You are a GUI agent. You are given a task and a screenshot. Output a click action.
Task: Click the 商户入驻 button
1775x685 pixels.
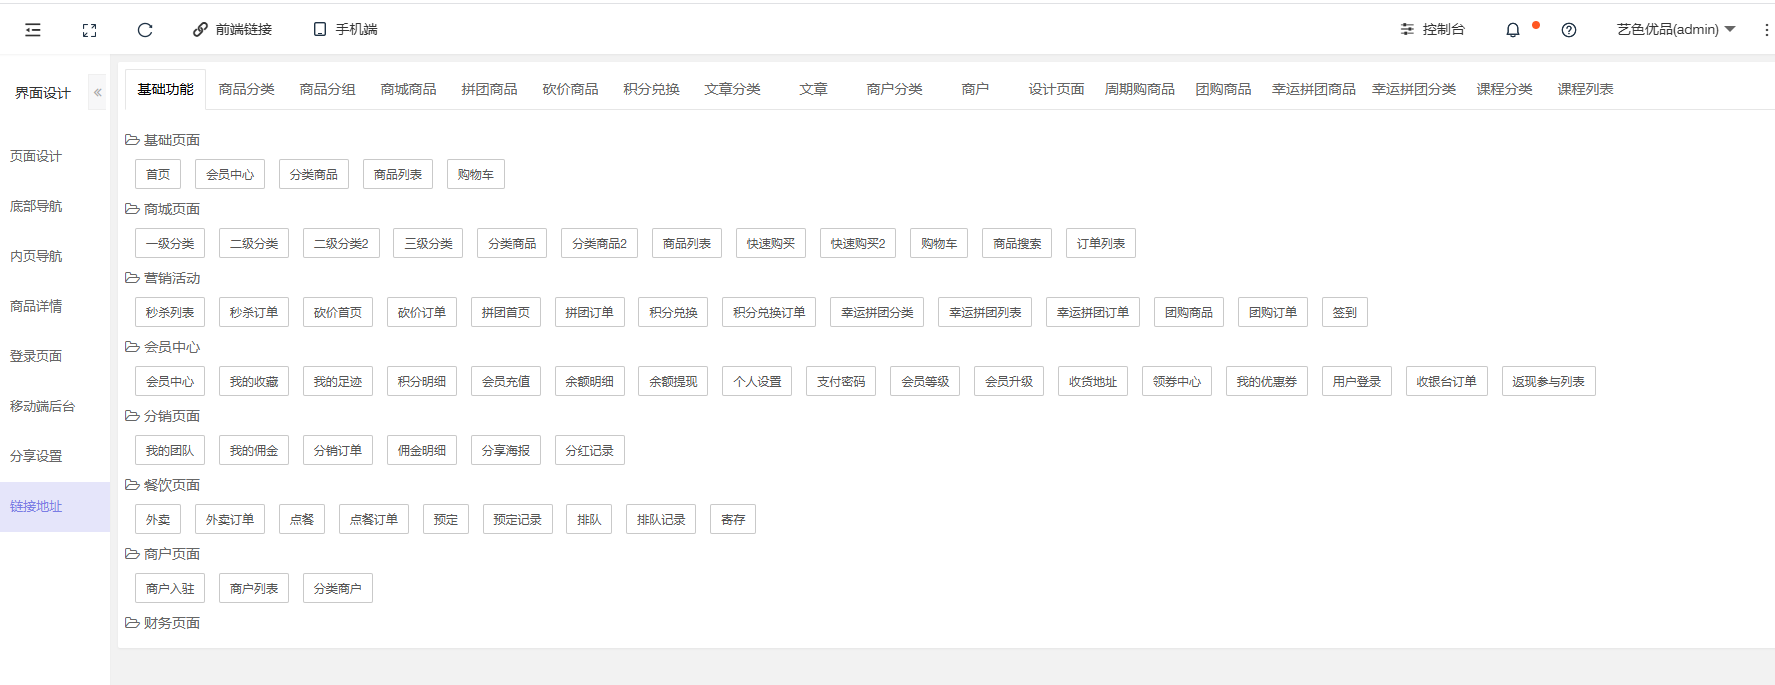click(170, 588)
